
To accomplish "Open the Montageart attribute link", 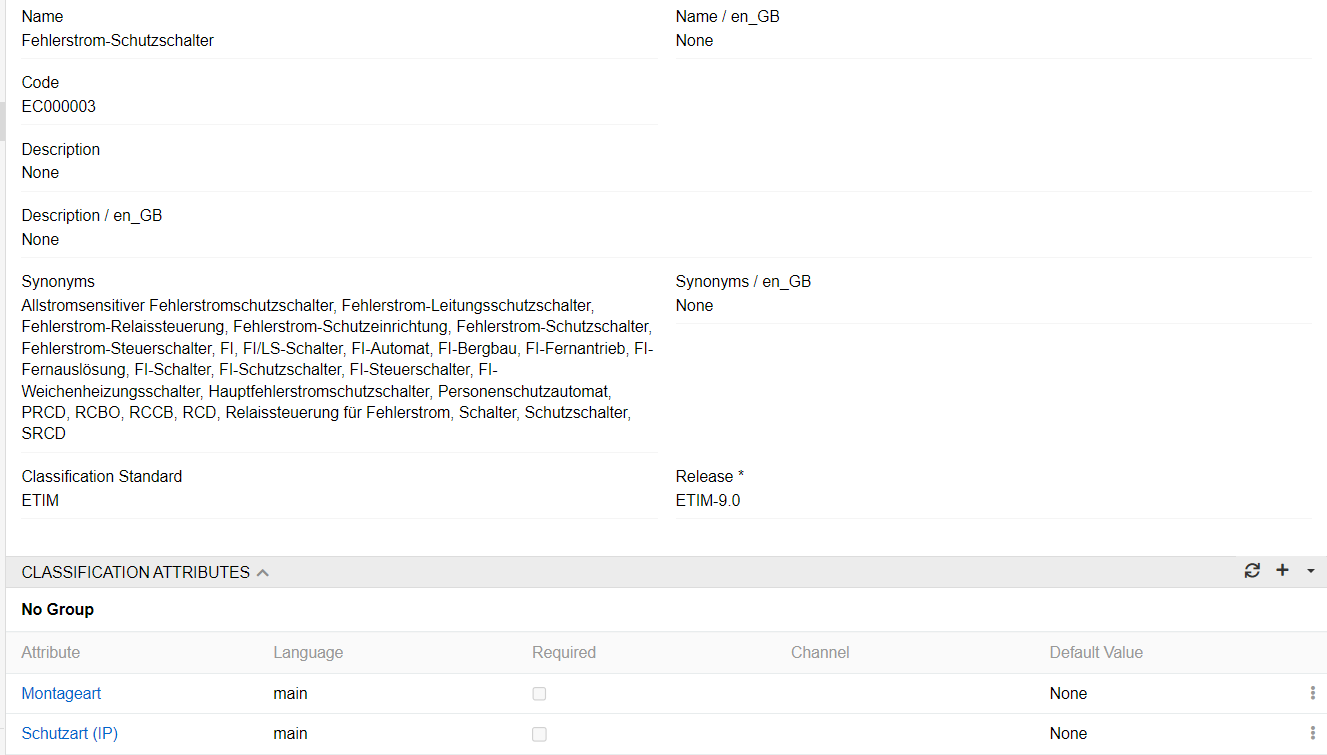I will (61, 693).
